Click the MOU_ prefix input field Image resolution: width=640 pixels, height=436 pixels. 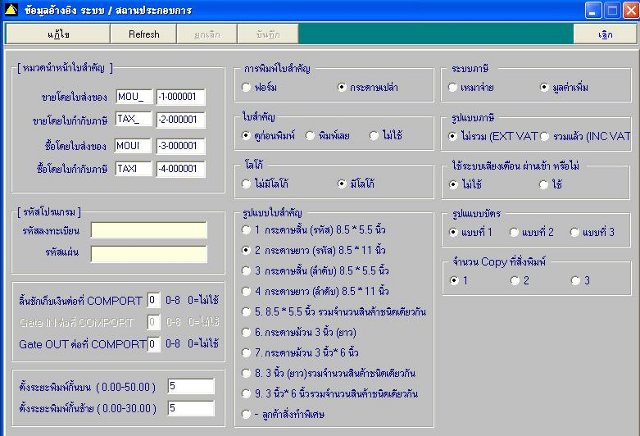coord(134,97)
